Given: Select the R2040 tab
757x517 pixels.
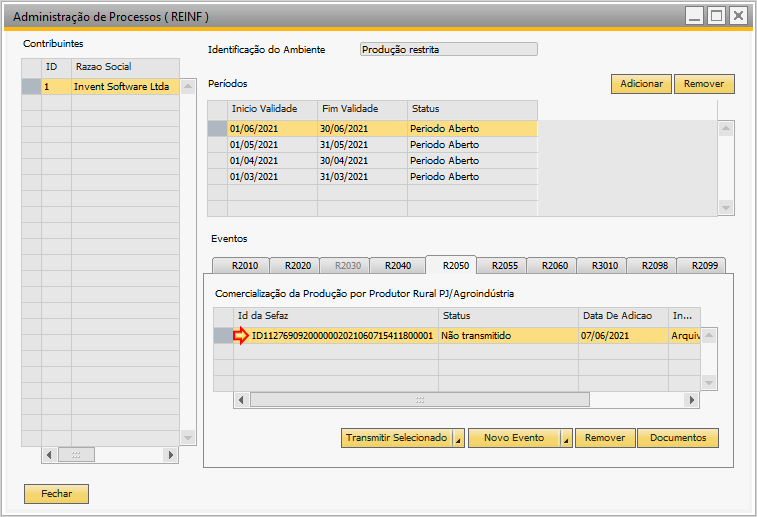Looking at the screenshot, I should point(398,266).
